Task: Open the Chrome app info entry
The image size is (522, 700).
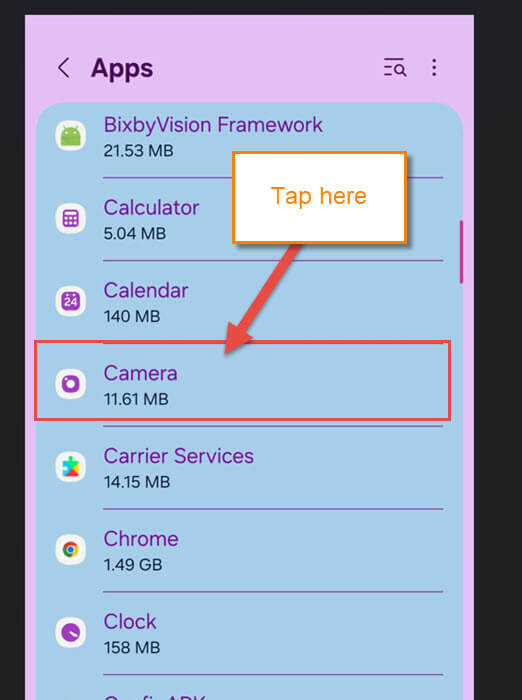Action: [x=249, y=550]
